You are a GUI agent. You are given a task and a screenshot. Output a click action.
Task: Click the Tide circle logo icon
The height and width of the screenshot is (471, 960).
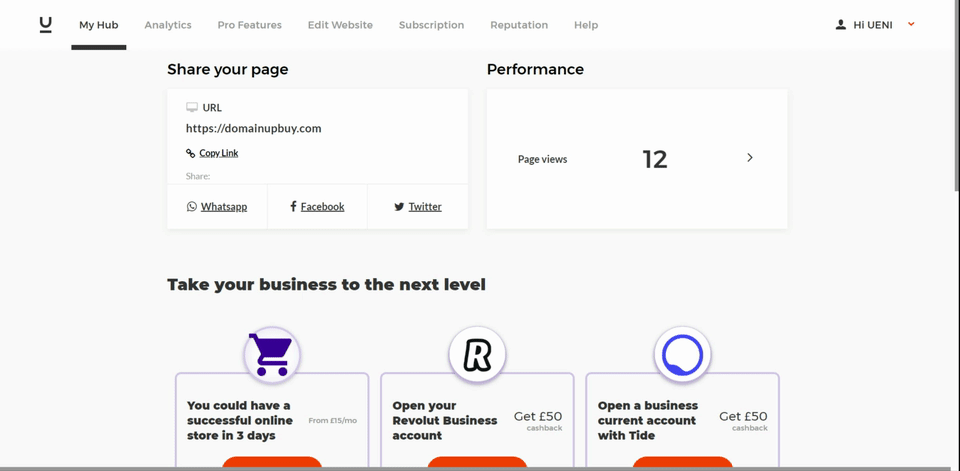point(683,355)
